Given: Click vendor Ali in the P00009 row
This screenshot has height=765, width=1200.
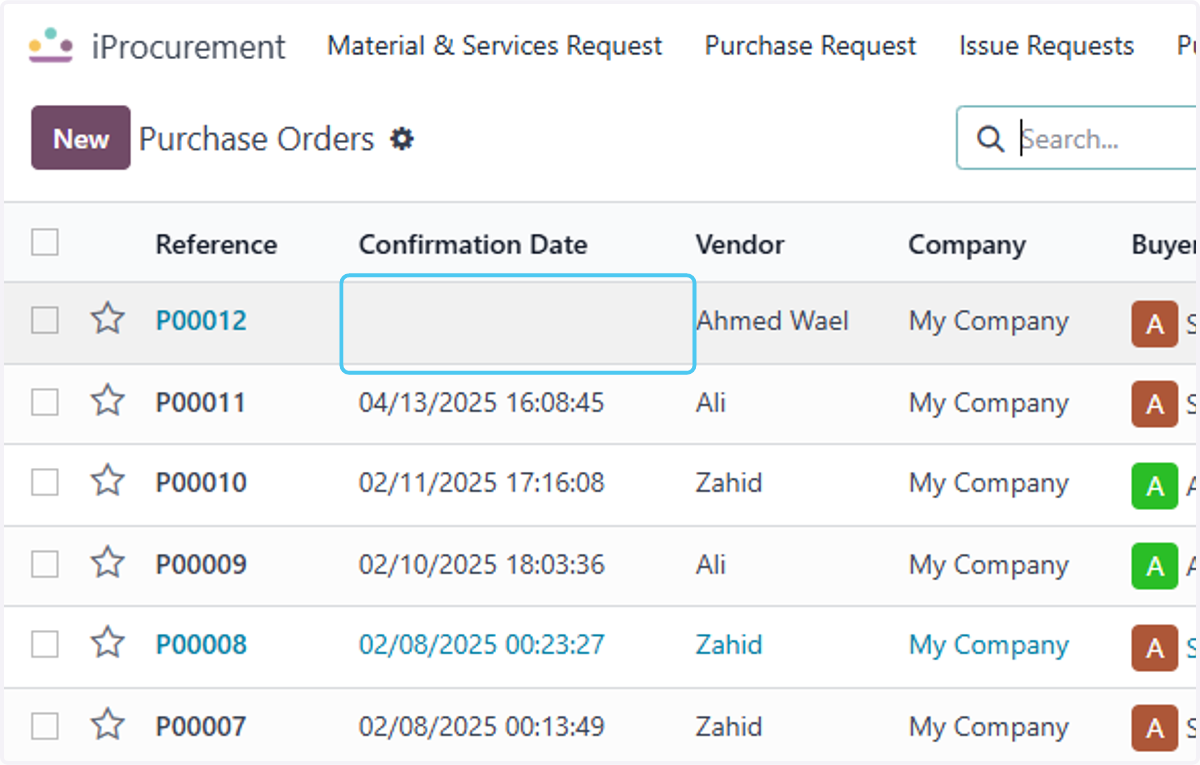Looking at the screenshot, I should (x=711, y=565).
